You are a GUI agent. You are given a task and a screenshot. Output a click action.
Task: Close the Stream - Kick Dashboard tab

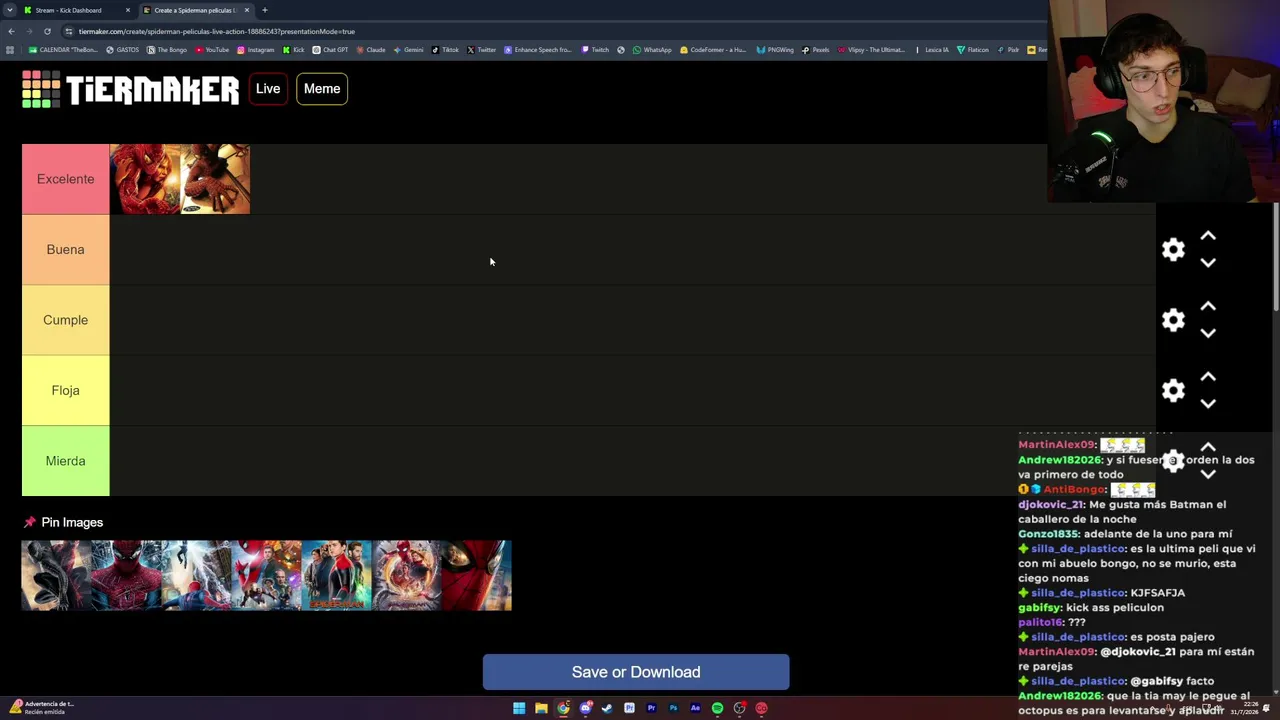coord(128,10)
